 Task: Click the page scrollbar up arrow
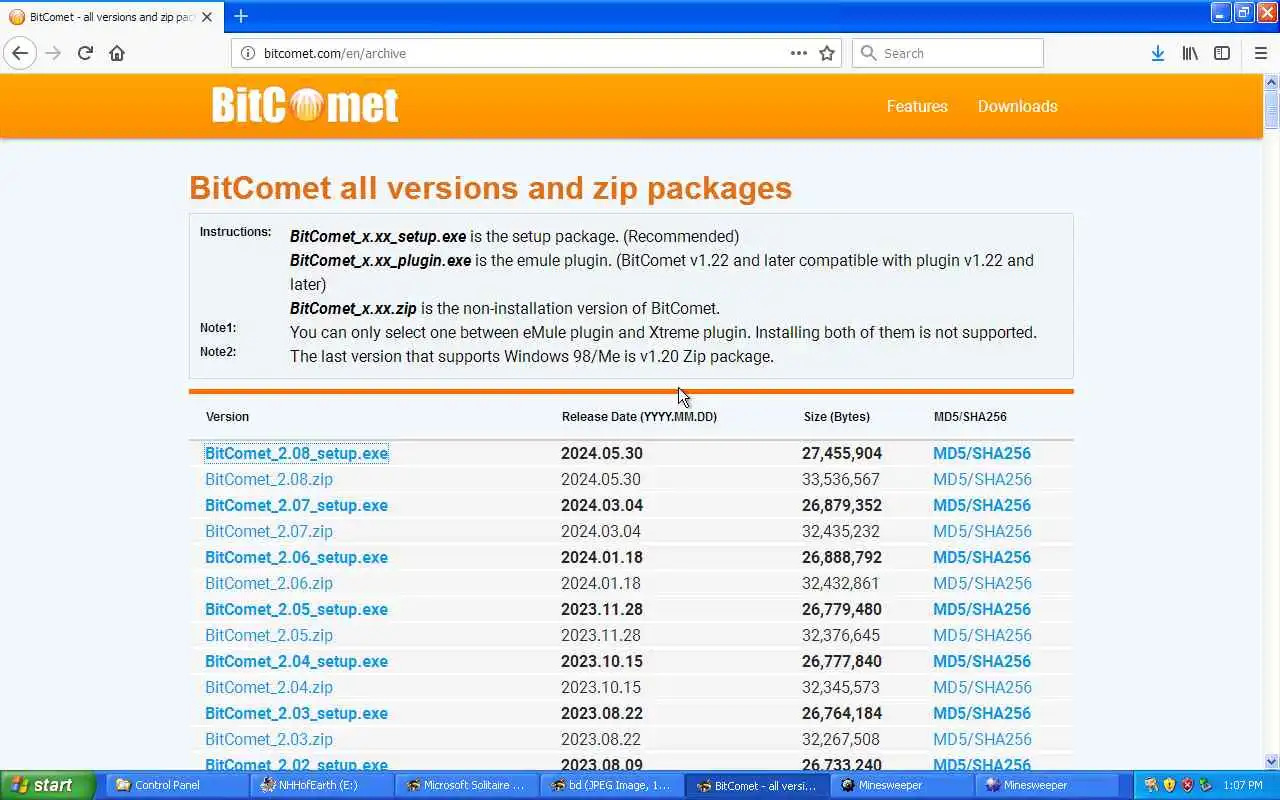click(x=1271, y=82)
